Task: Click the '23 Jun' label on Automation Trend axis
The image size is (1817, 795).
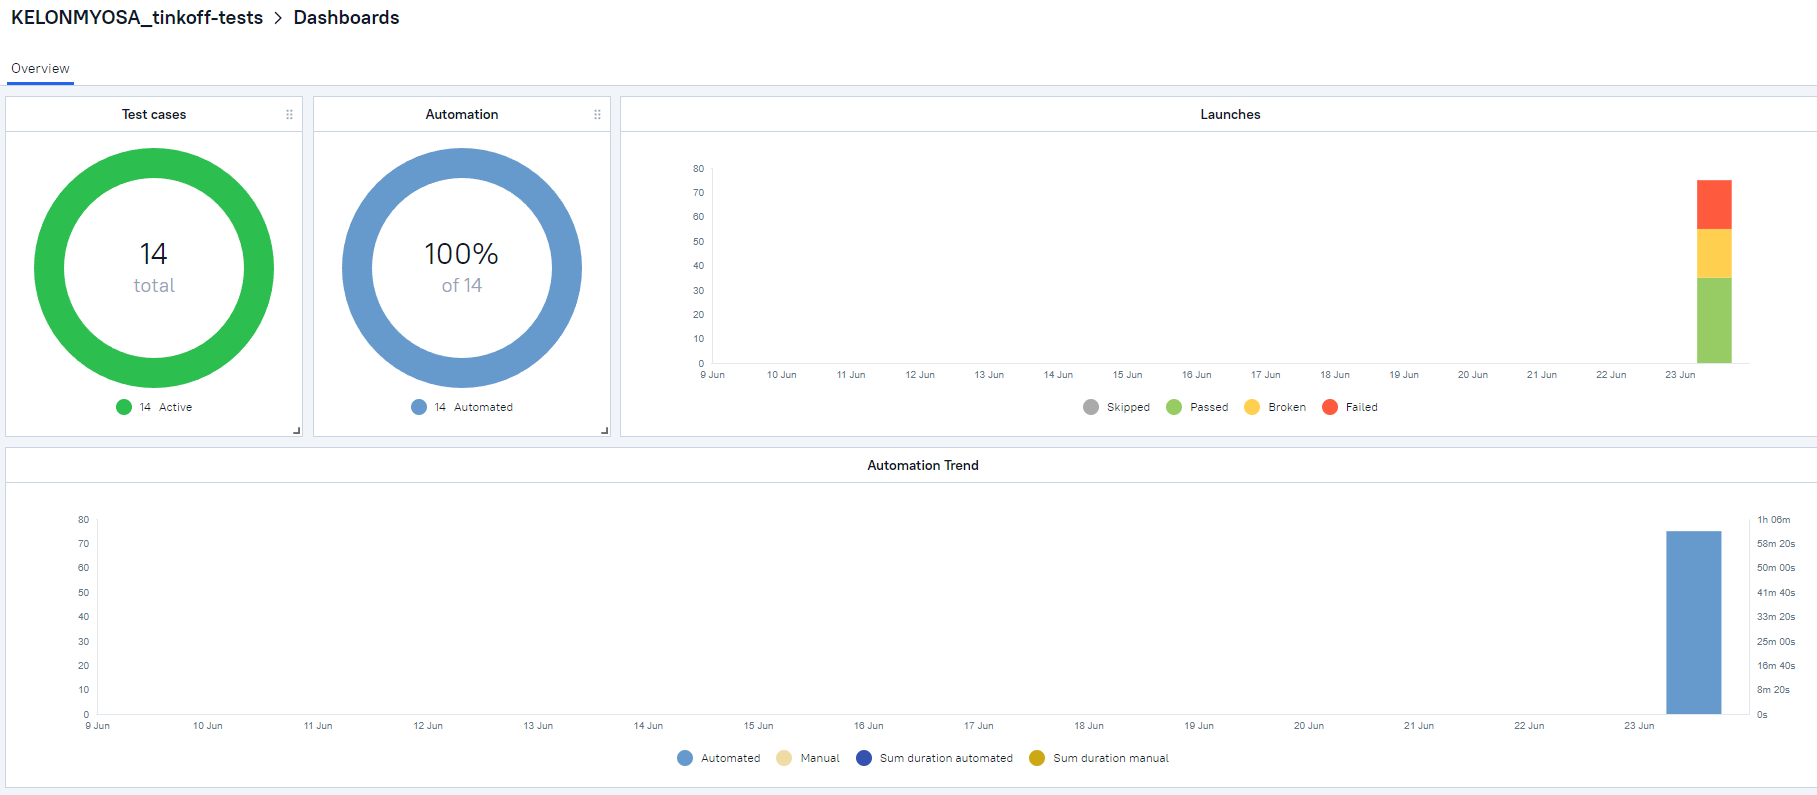Action: 1639,726
